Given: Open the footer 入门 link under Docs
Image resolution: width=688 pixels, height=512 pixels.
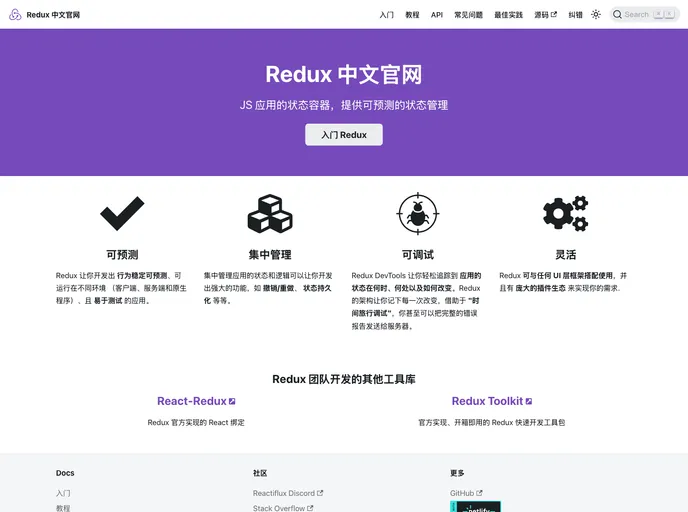Looking at the screenshot, I should pos(63,493).
